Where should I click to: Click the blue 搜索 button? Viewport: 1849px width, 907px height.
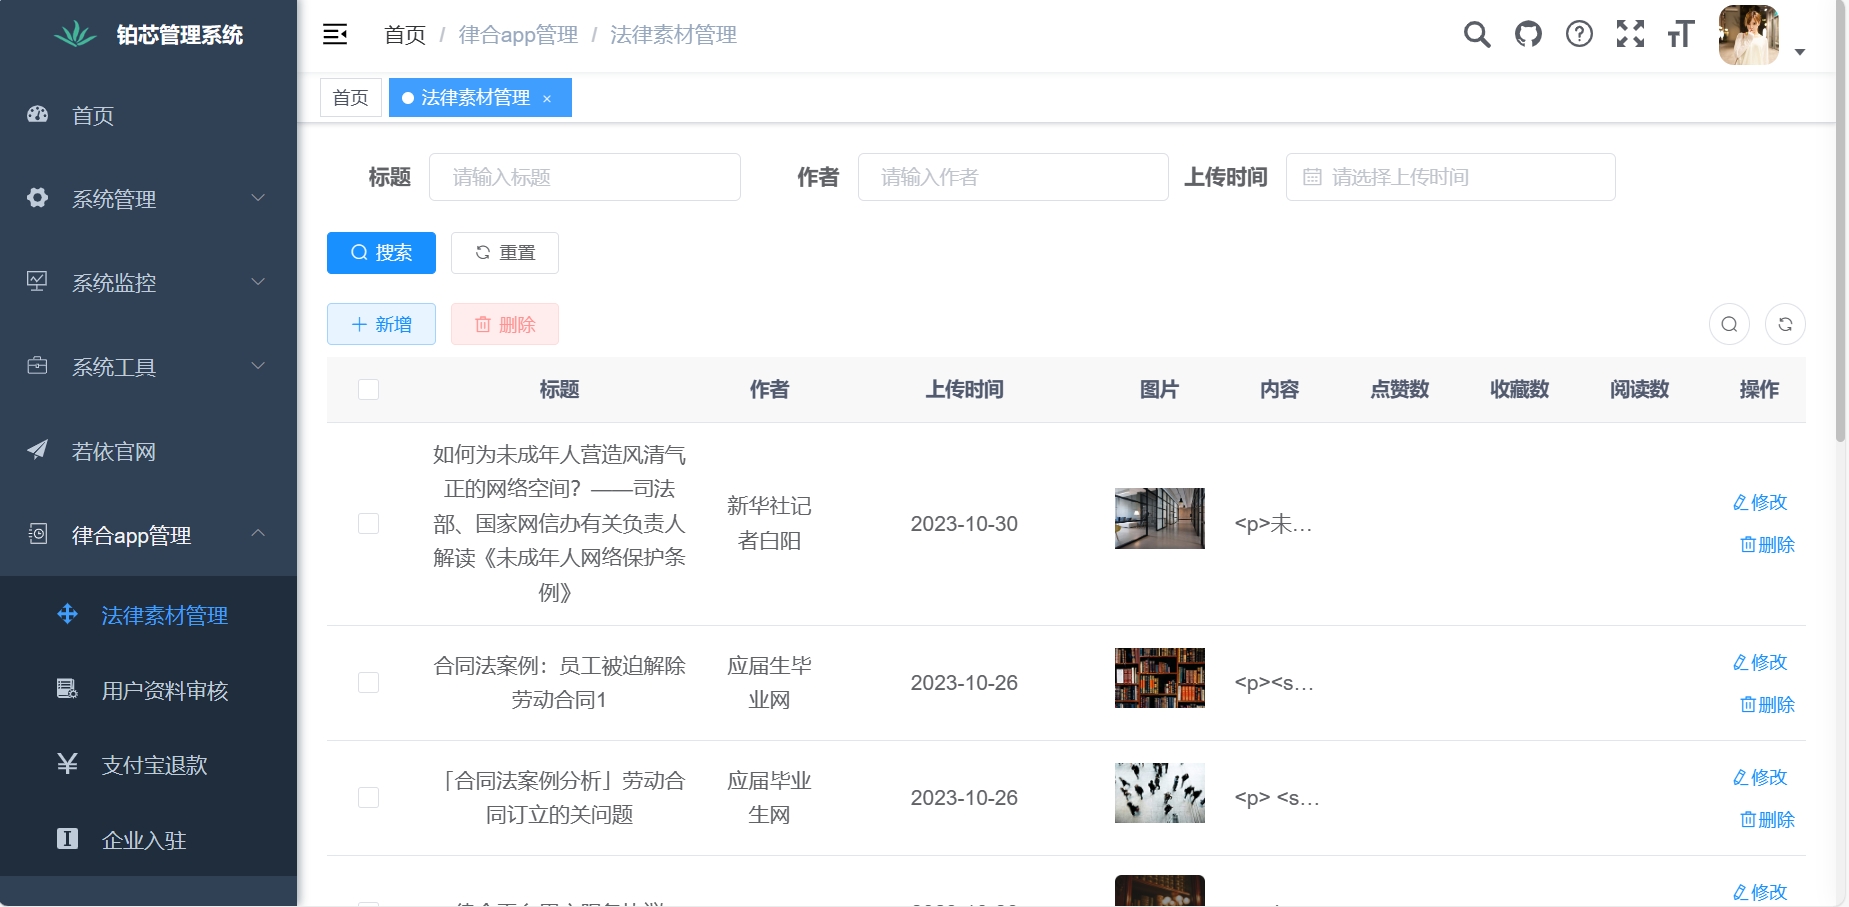[381, 253]
